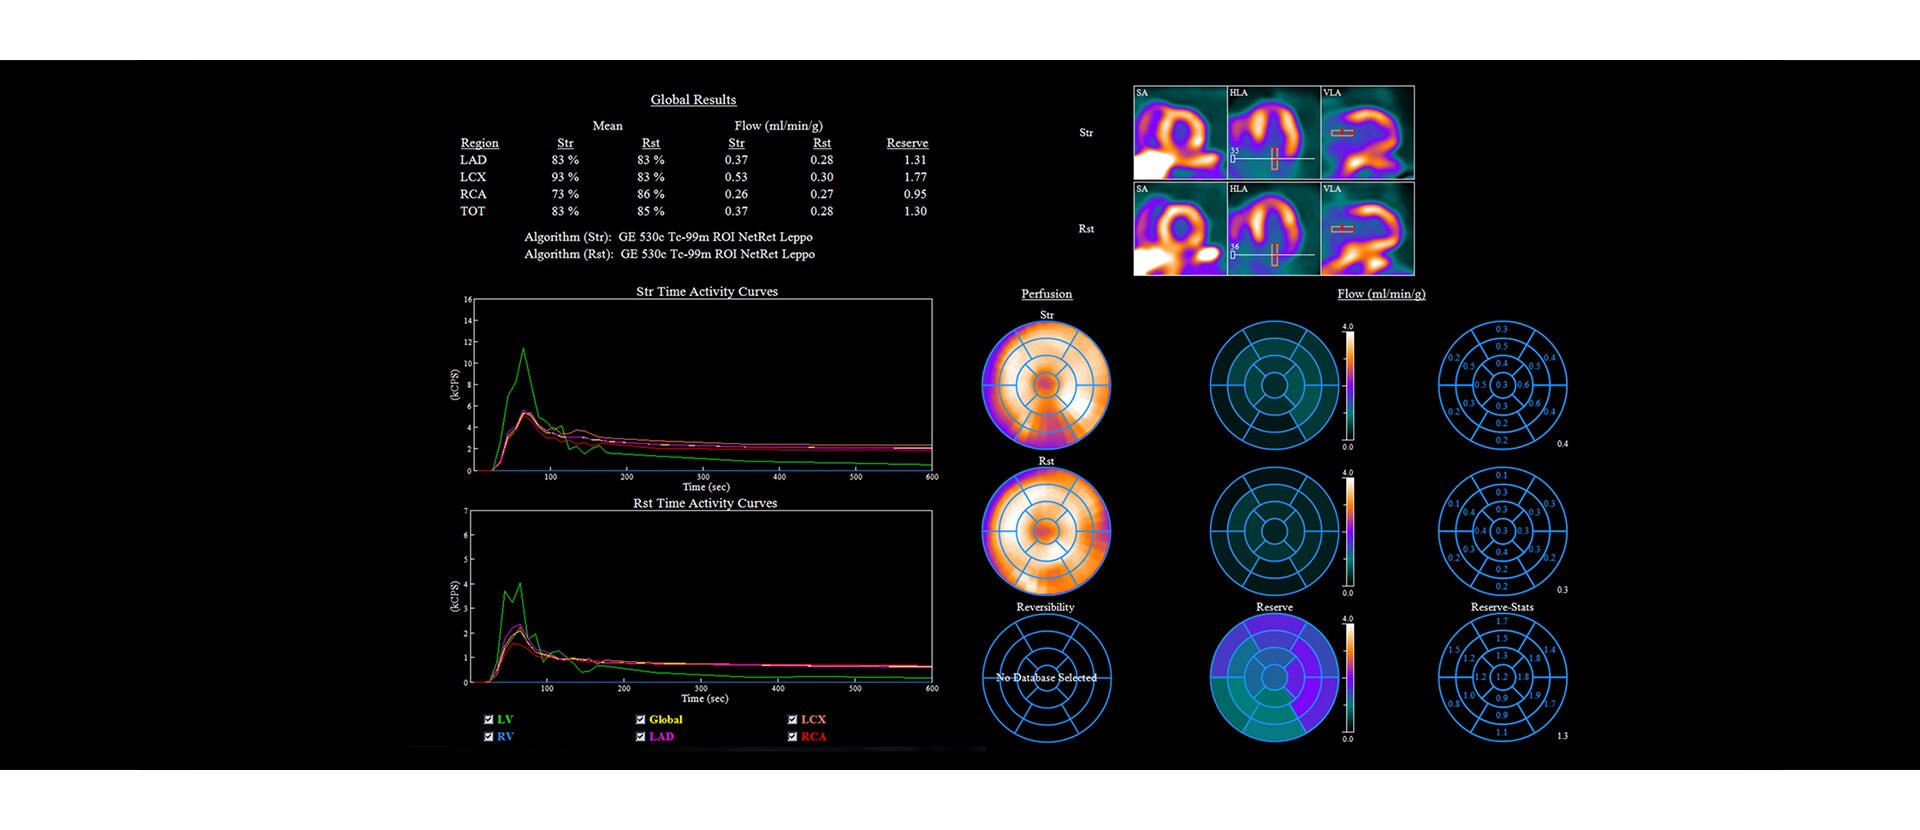Click the Reserve-Stats polar map

point(1502,677)
